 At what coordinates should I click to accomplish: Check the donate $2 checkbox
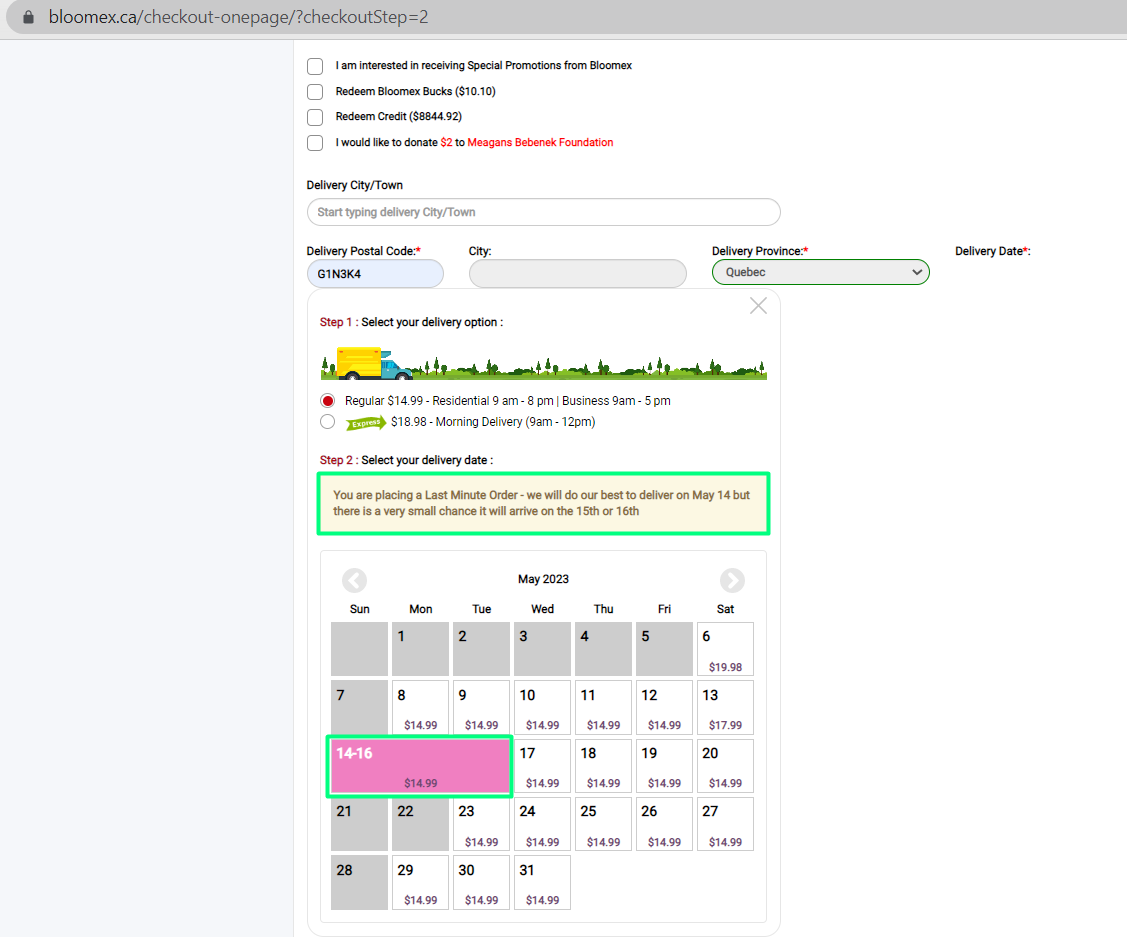(x=315, y=143)
